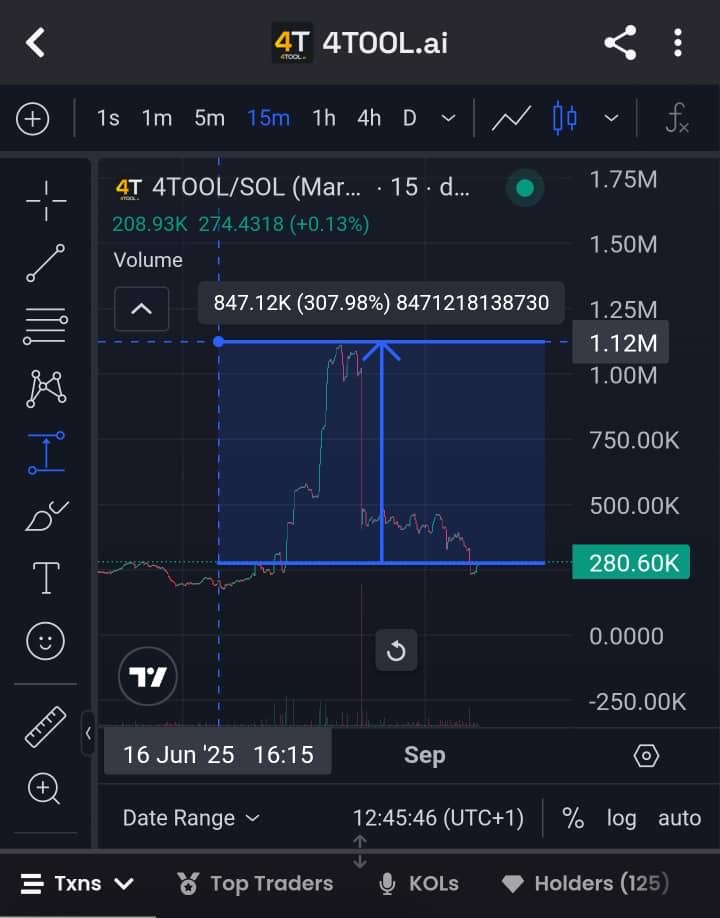Open the emoji sticker tool

45,641
